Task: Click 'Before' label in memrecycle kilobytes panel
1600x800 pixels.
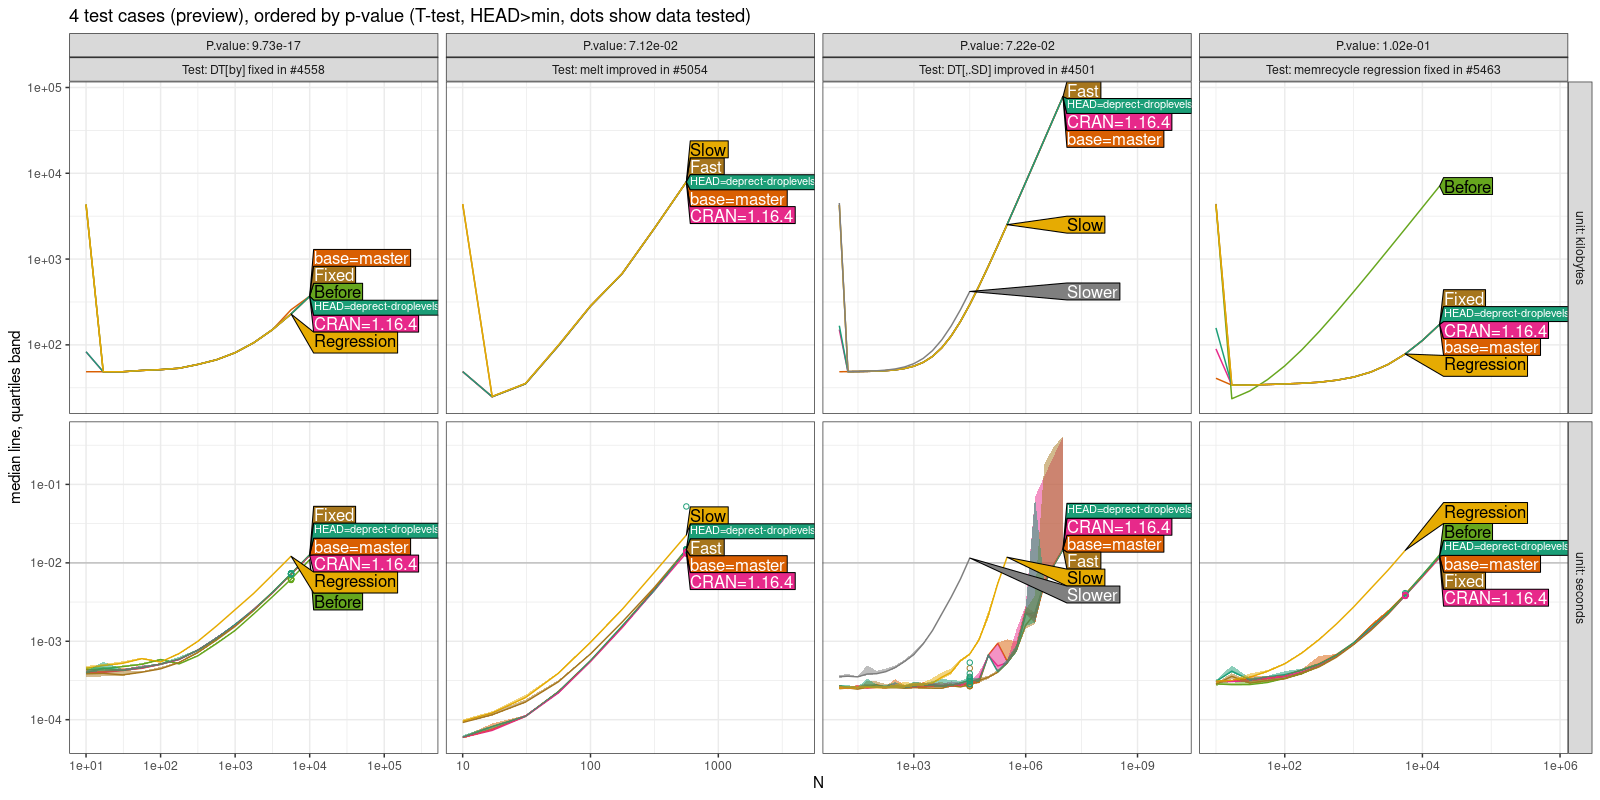Action: pyautogui.click(x=1467, y=187)
